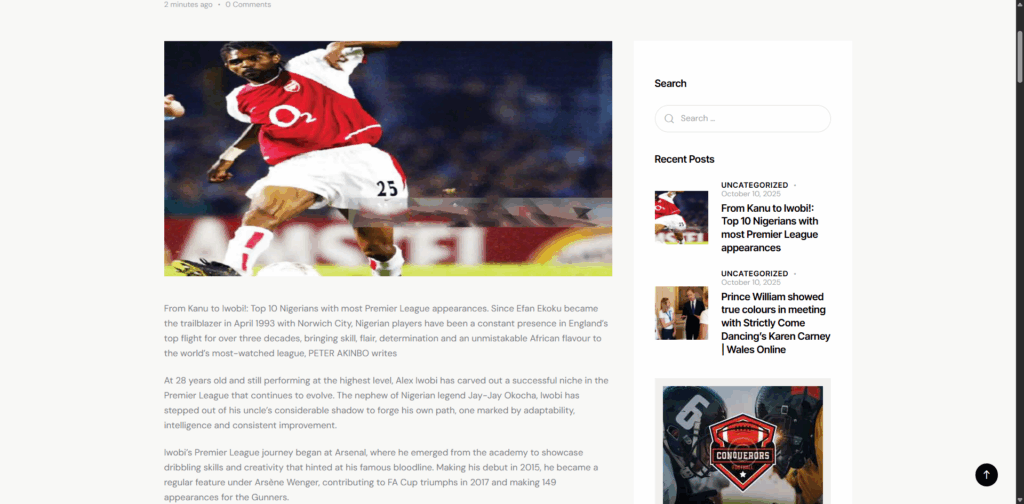
Task: Select second UNCATEGORIZED category label above Prince William
Action: (x=754, y=274)
